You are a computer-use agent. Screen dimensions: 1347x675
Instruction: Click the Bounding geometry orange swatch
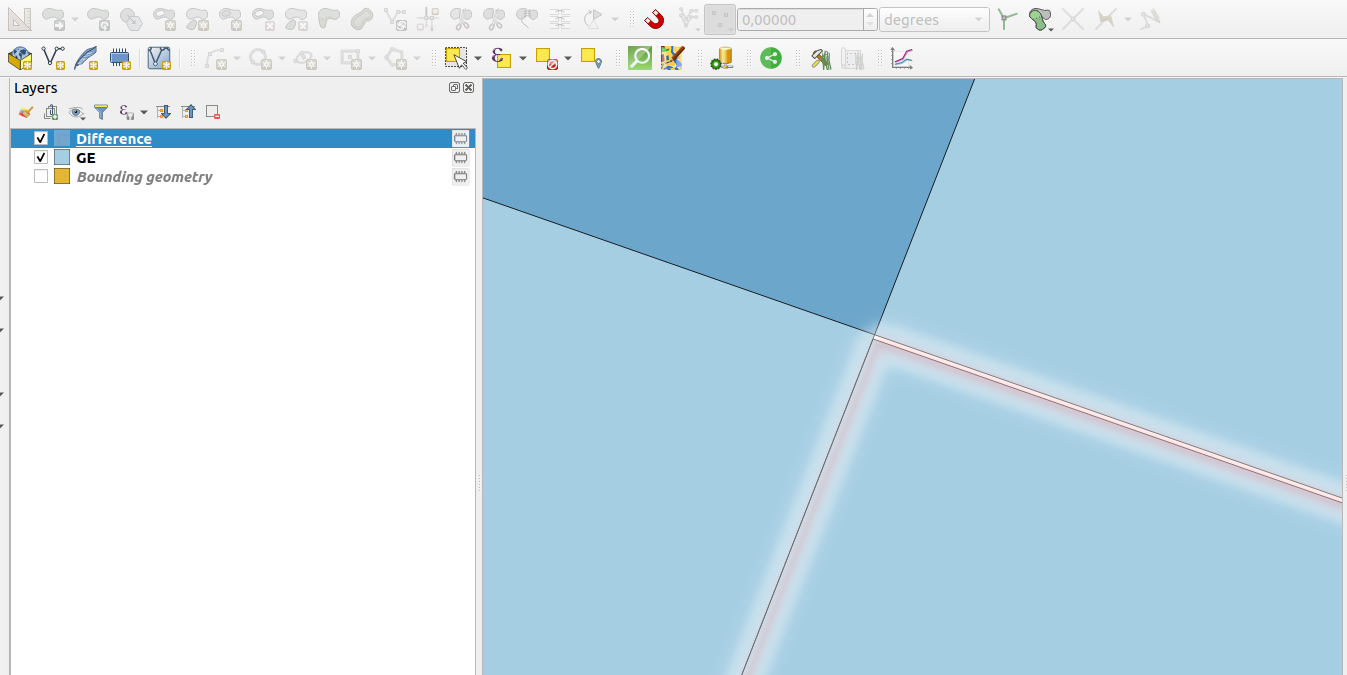62,176
